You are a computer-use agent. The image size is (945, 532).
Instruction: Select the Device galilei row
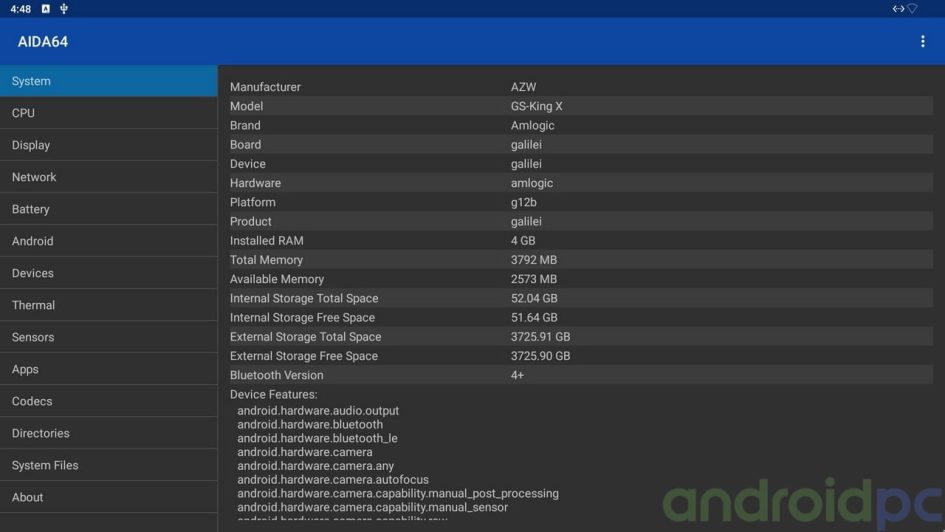581,164
